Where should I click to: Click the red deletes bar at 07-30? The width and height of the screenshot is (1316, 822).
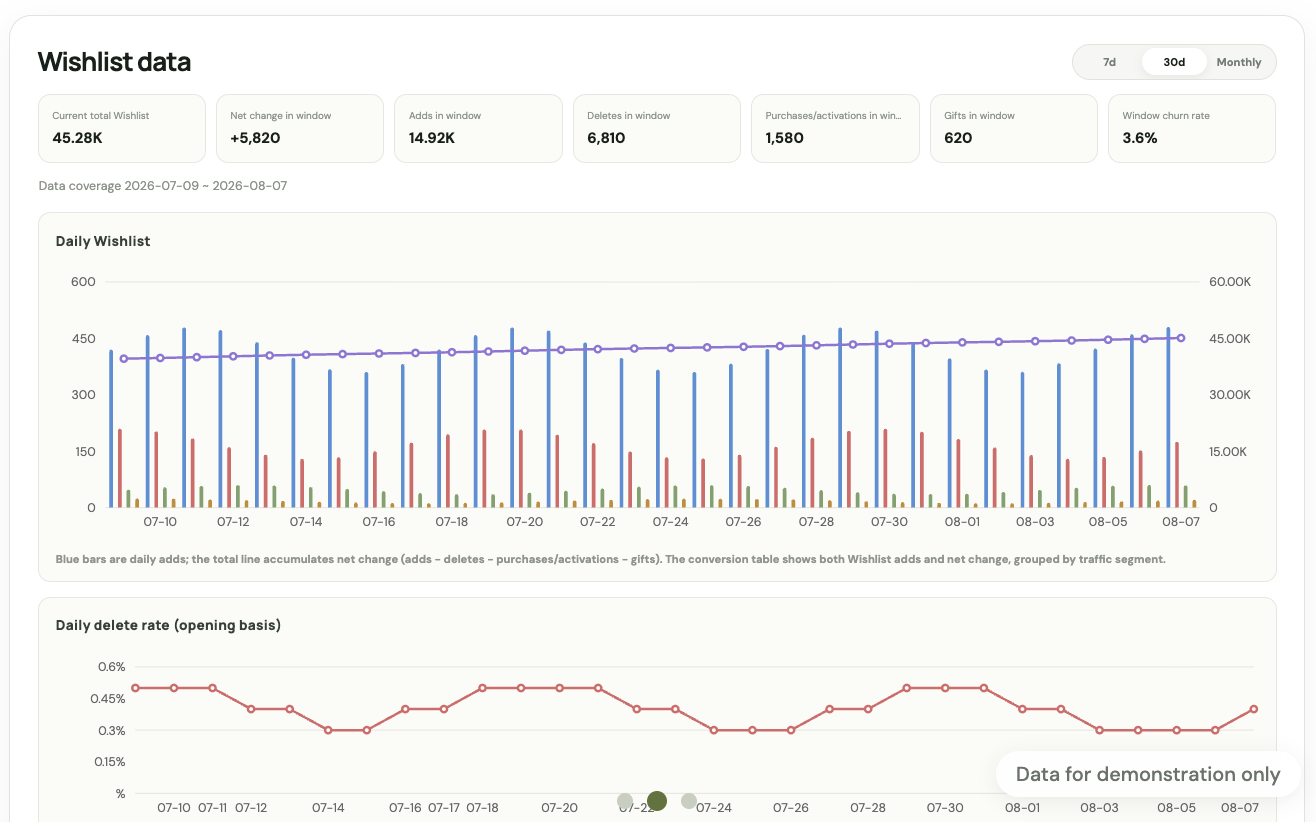pyautogui.click(x=885, y=469)
